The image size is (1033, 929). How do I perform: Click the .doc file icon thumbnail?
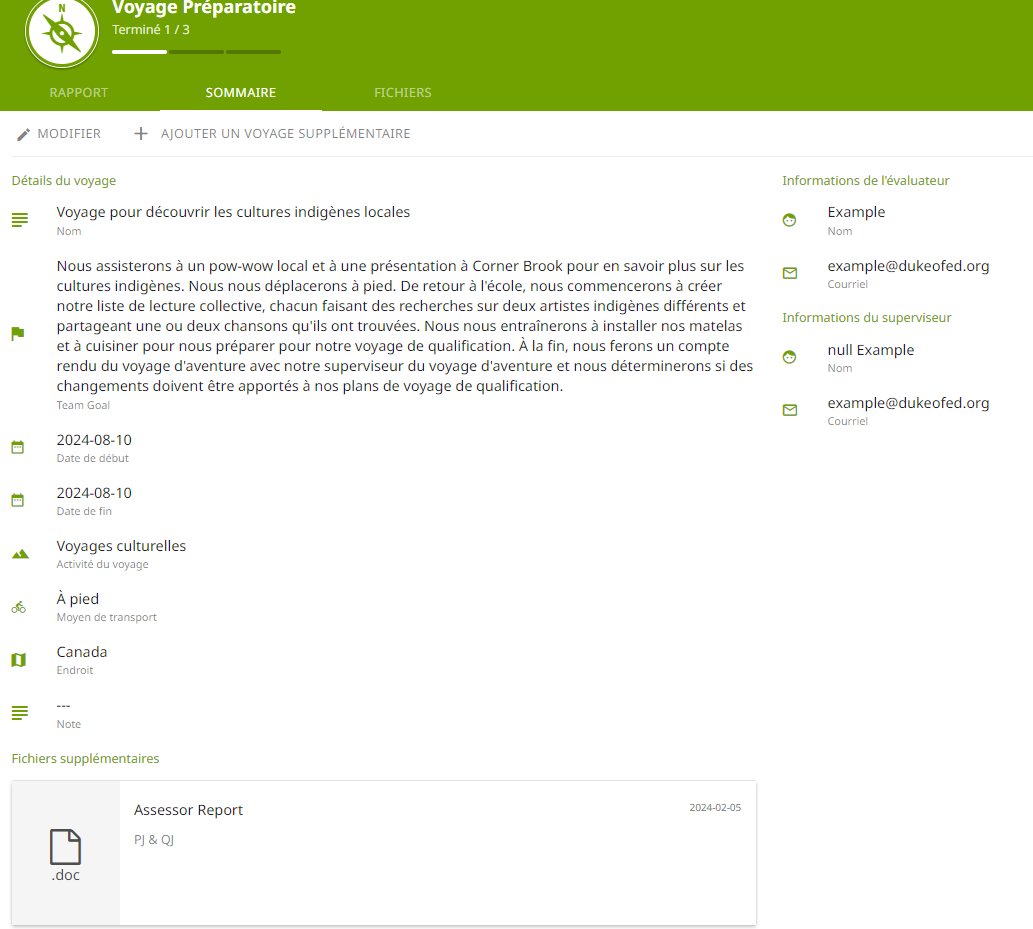pyautogui.click(x=66, y=853)
